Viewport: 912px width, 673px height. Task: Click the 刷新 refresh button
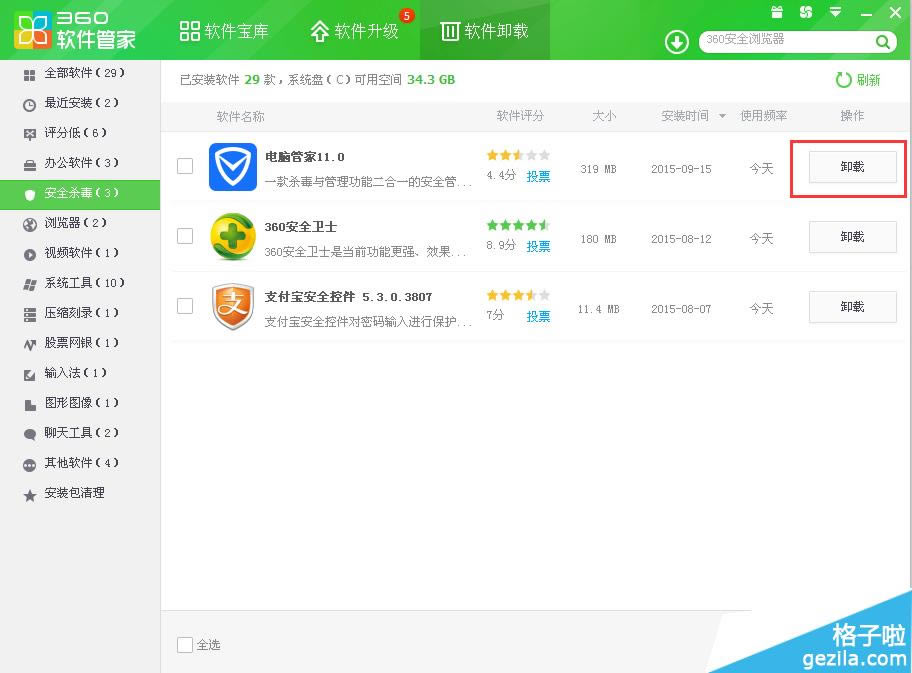click(858, 80)
